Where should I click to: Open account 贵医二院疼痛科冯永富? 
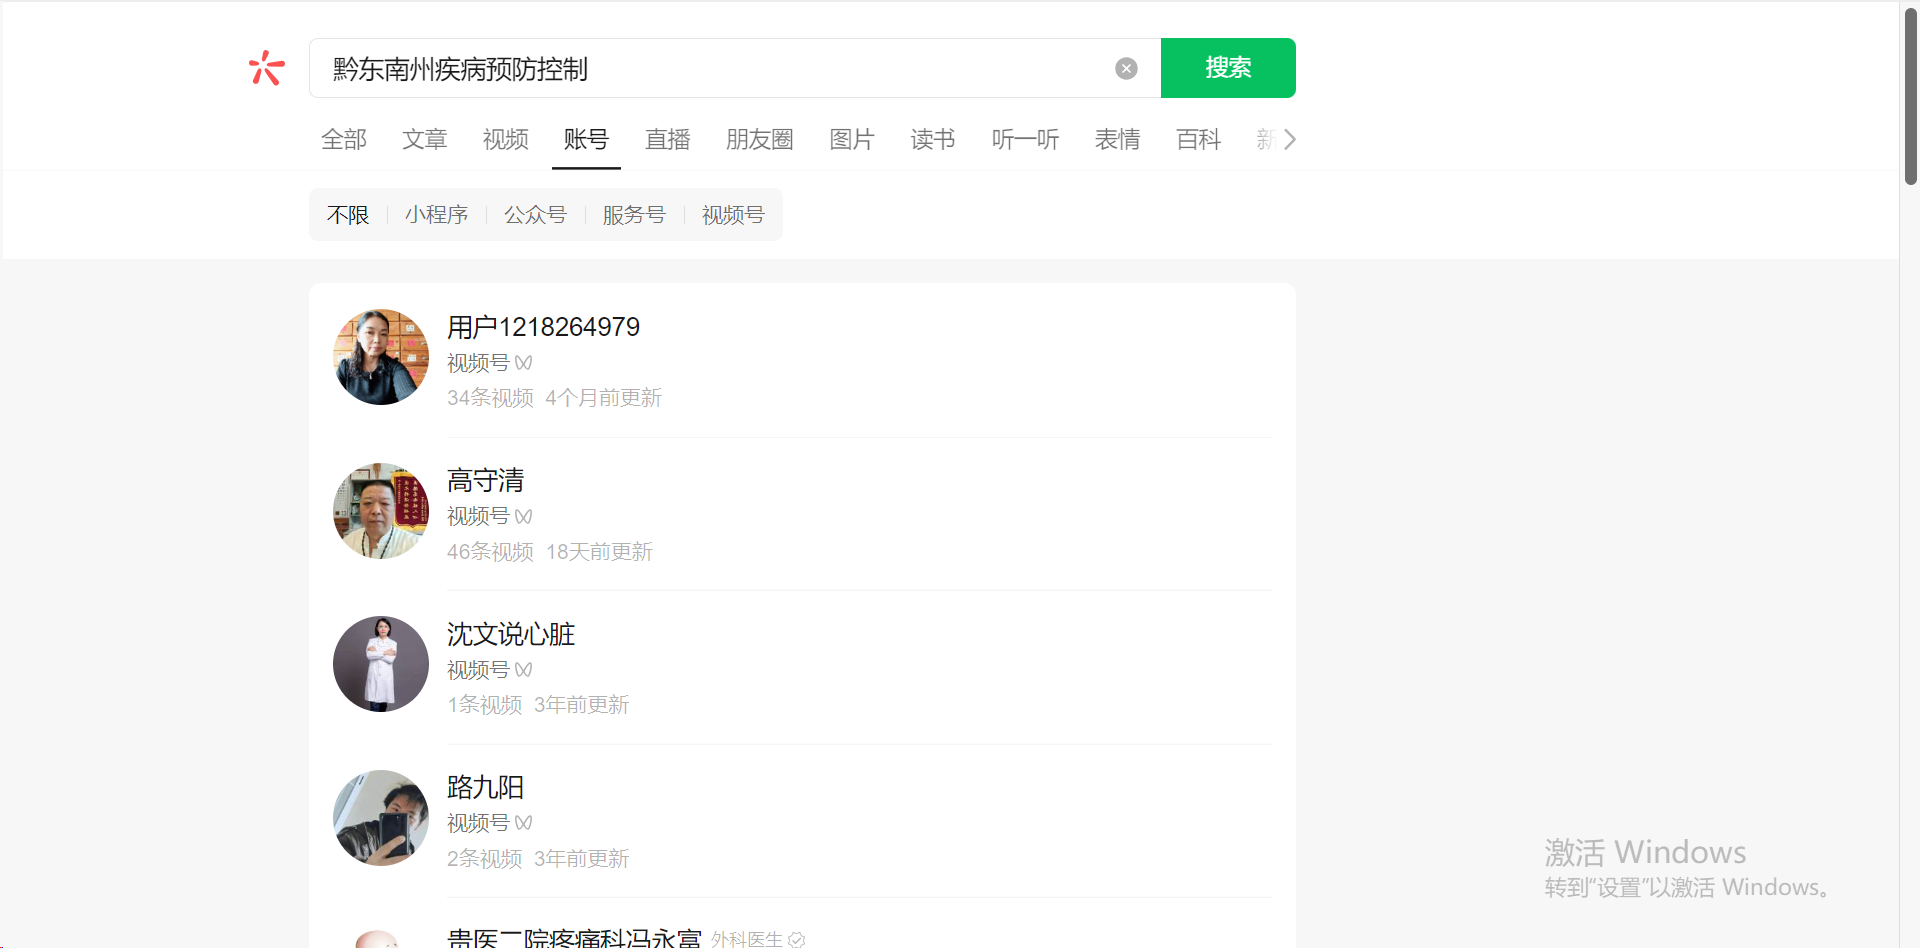(574, 938)
